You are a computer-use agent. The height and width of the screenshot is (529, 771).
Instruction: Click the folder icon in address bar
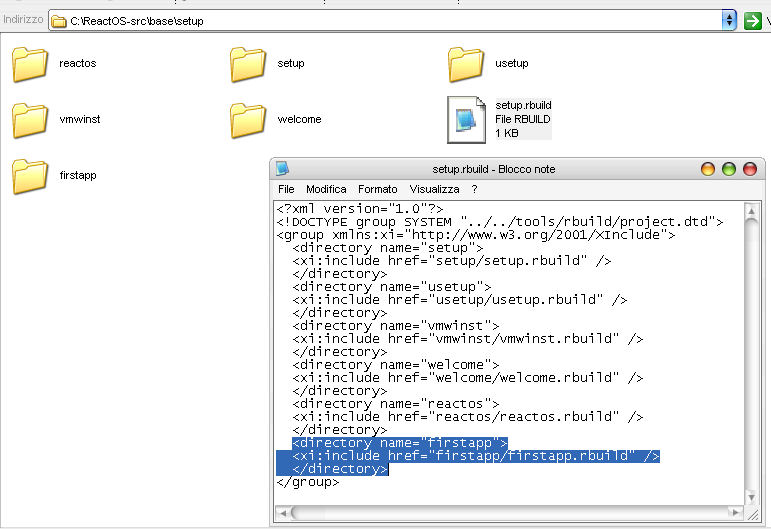pos(59,21)
